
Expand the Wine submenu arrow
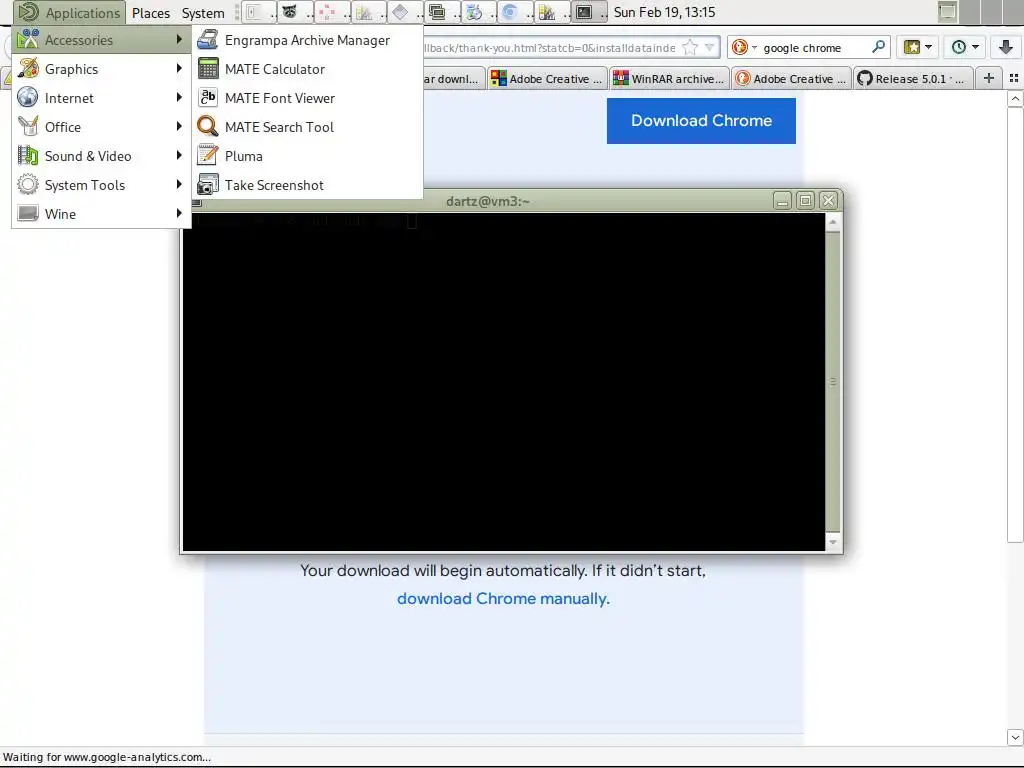pyautogui.click(x=179, y=214)
